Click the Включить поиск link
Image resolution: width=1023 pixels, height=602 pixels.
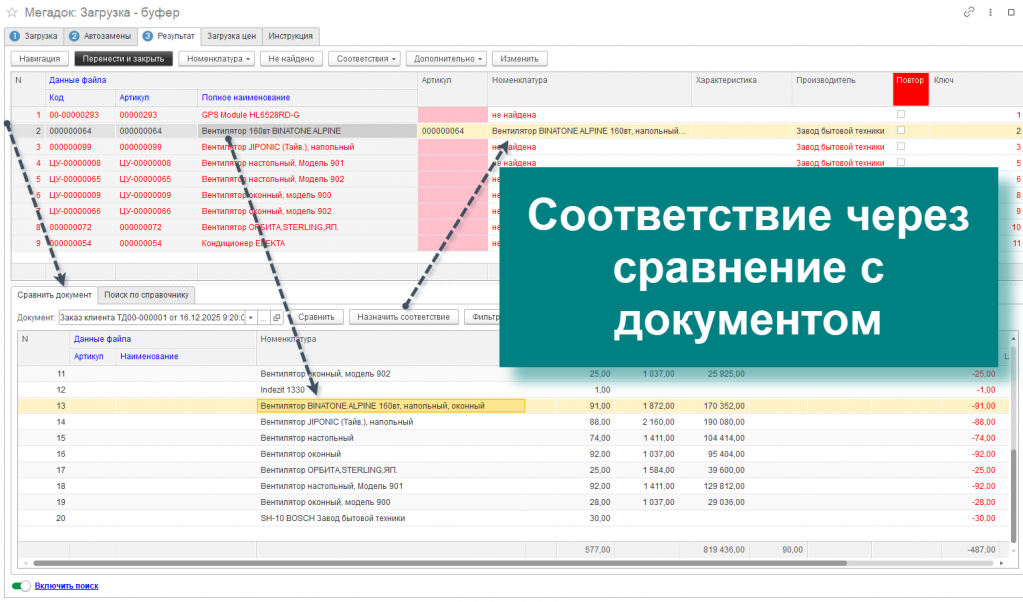click(67, 586)
